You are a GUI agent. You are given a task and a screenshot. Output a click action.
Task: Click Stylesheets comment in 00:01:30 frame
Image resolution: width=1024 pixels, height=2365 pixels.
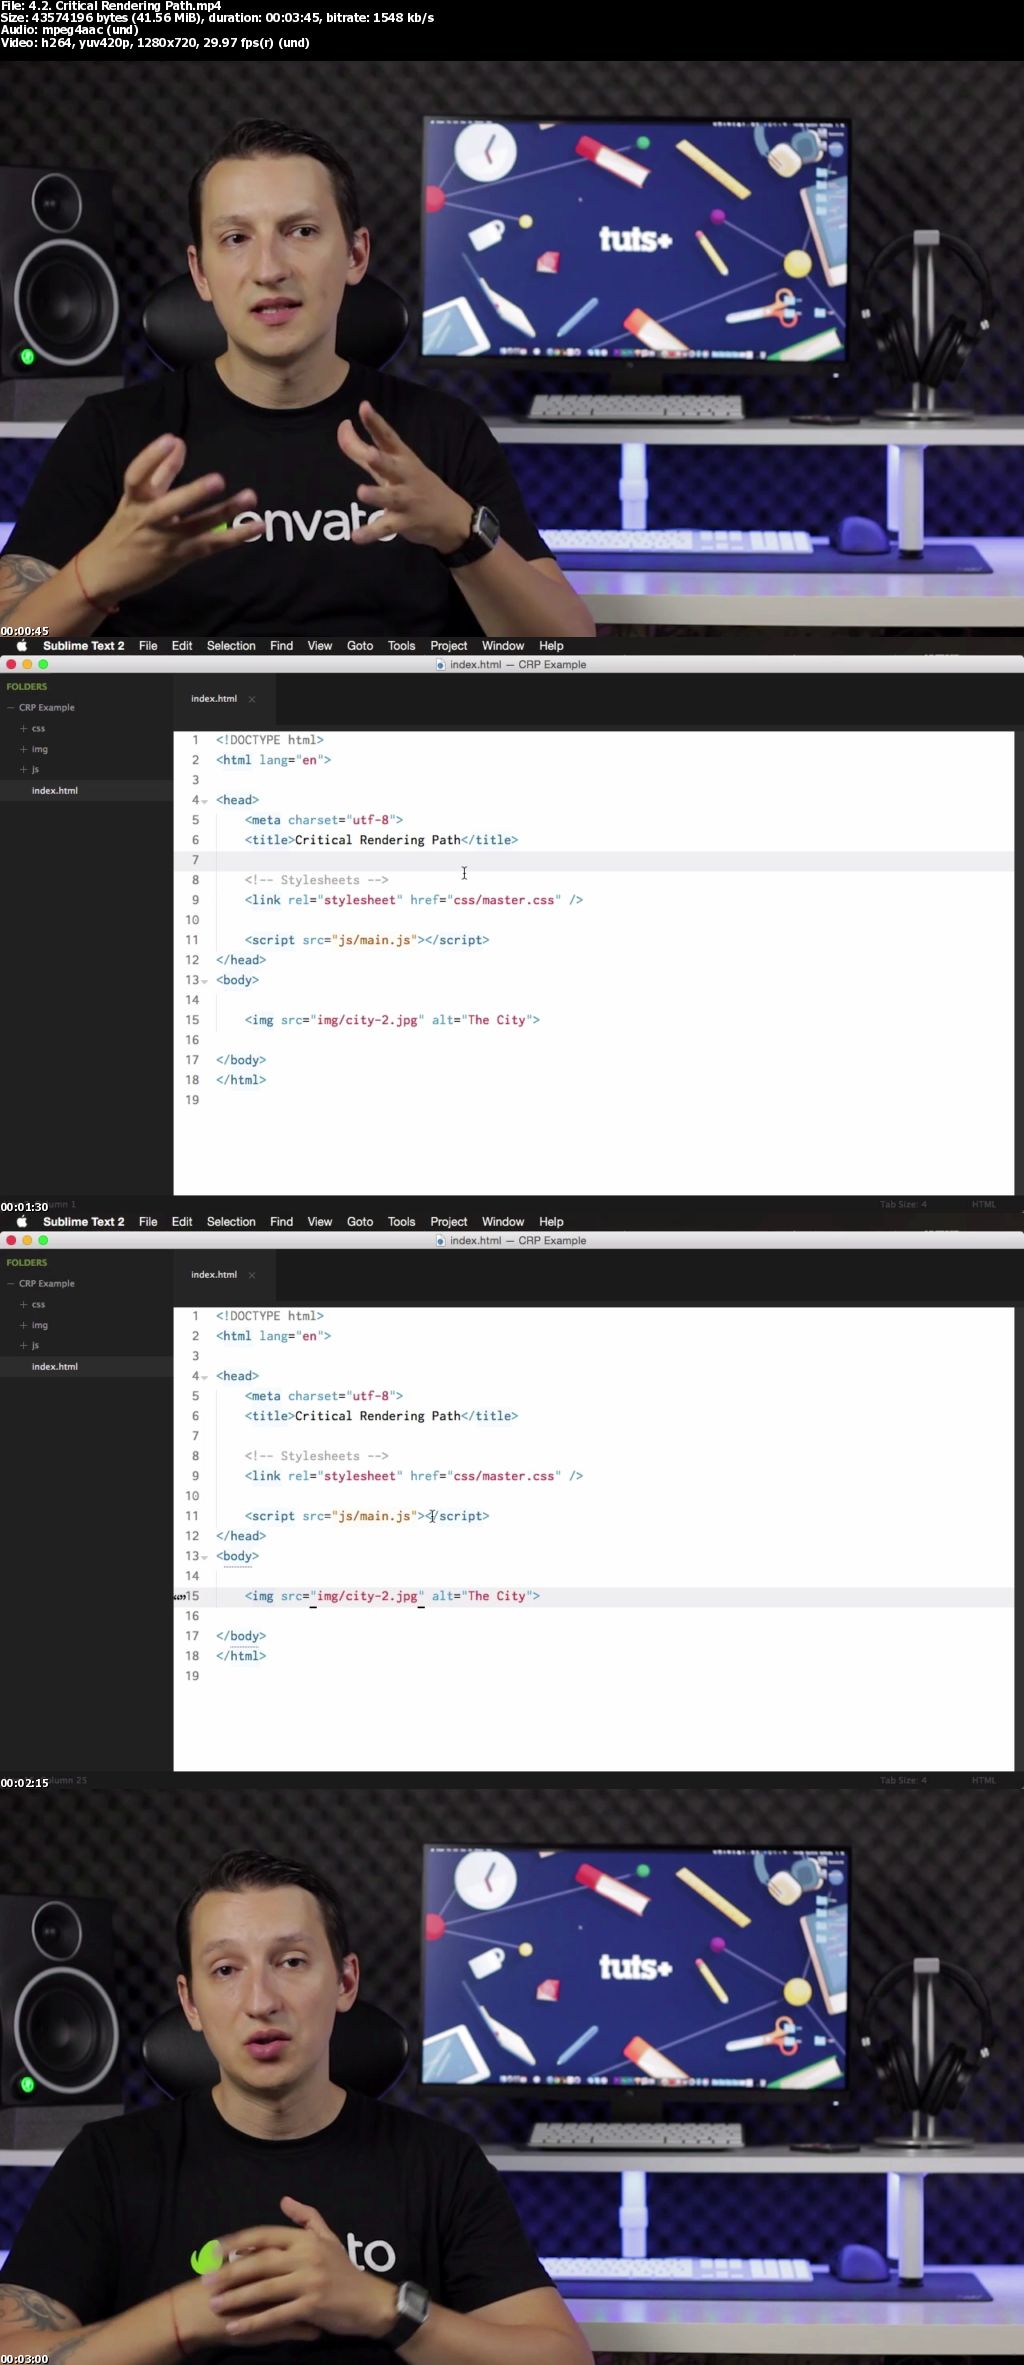tap(317, 880)
